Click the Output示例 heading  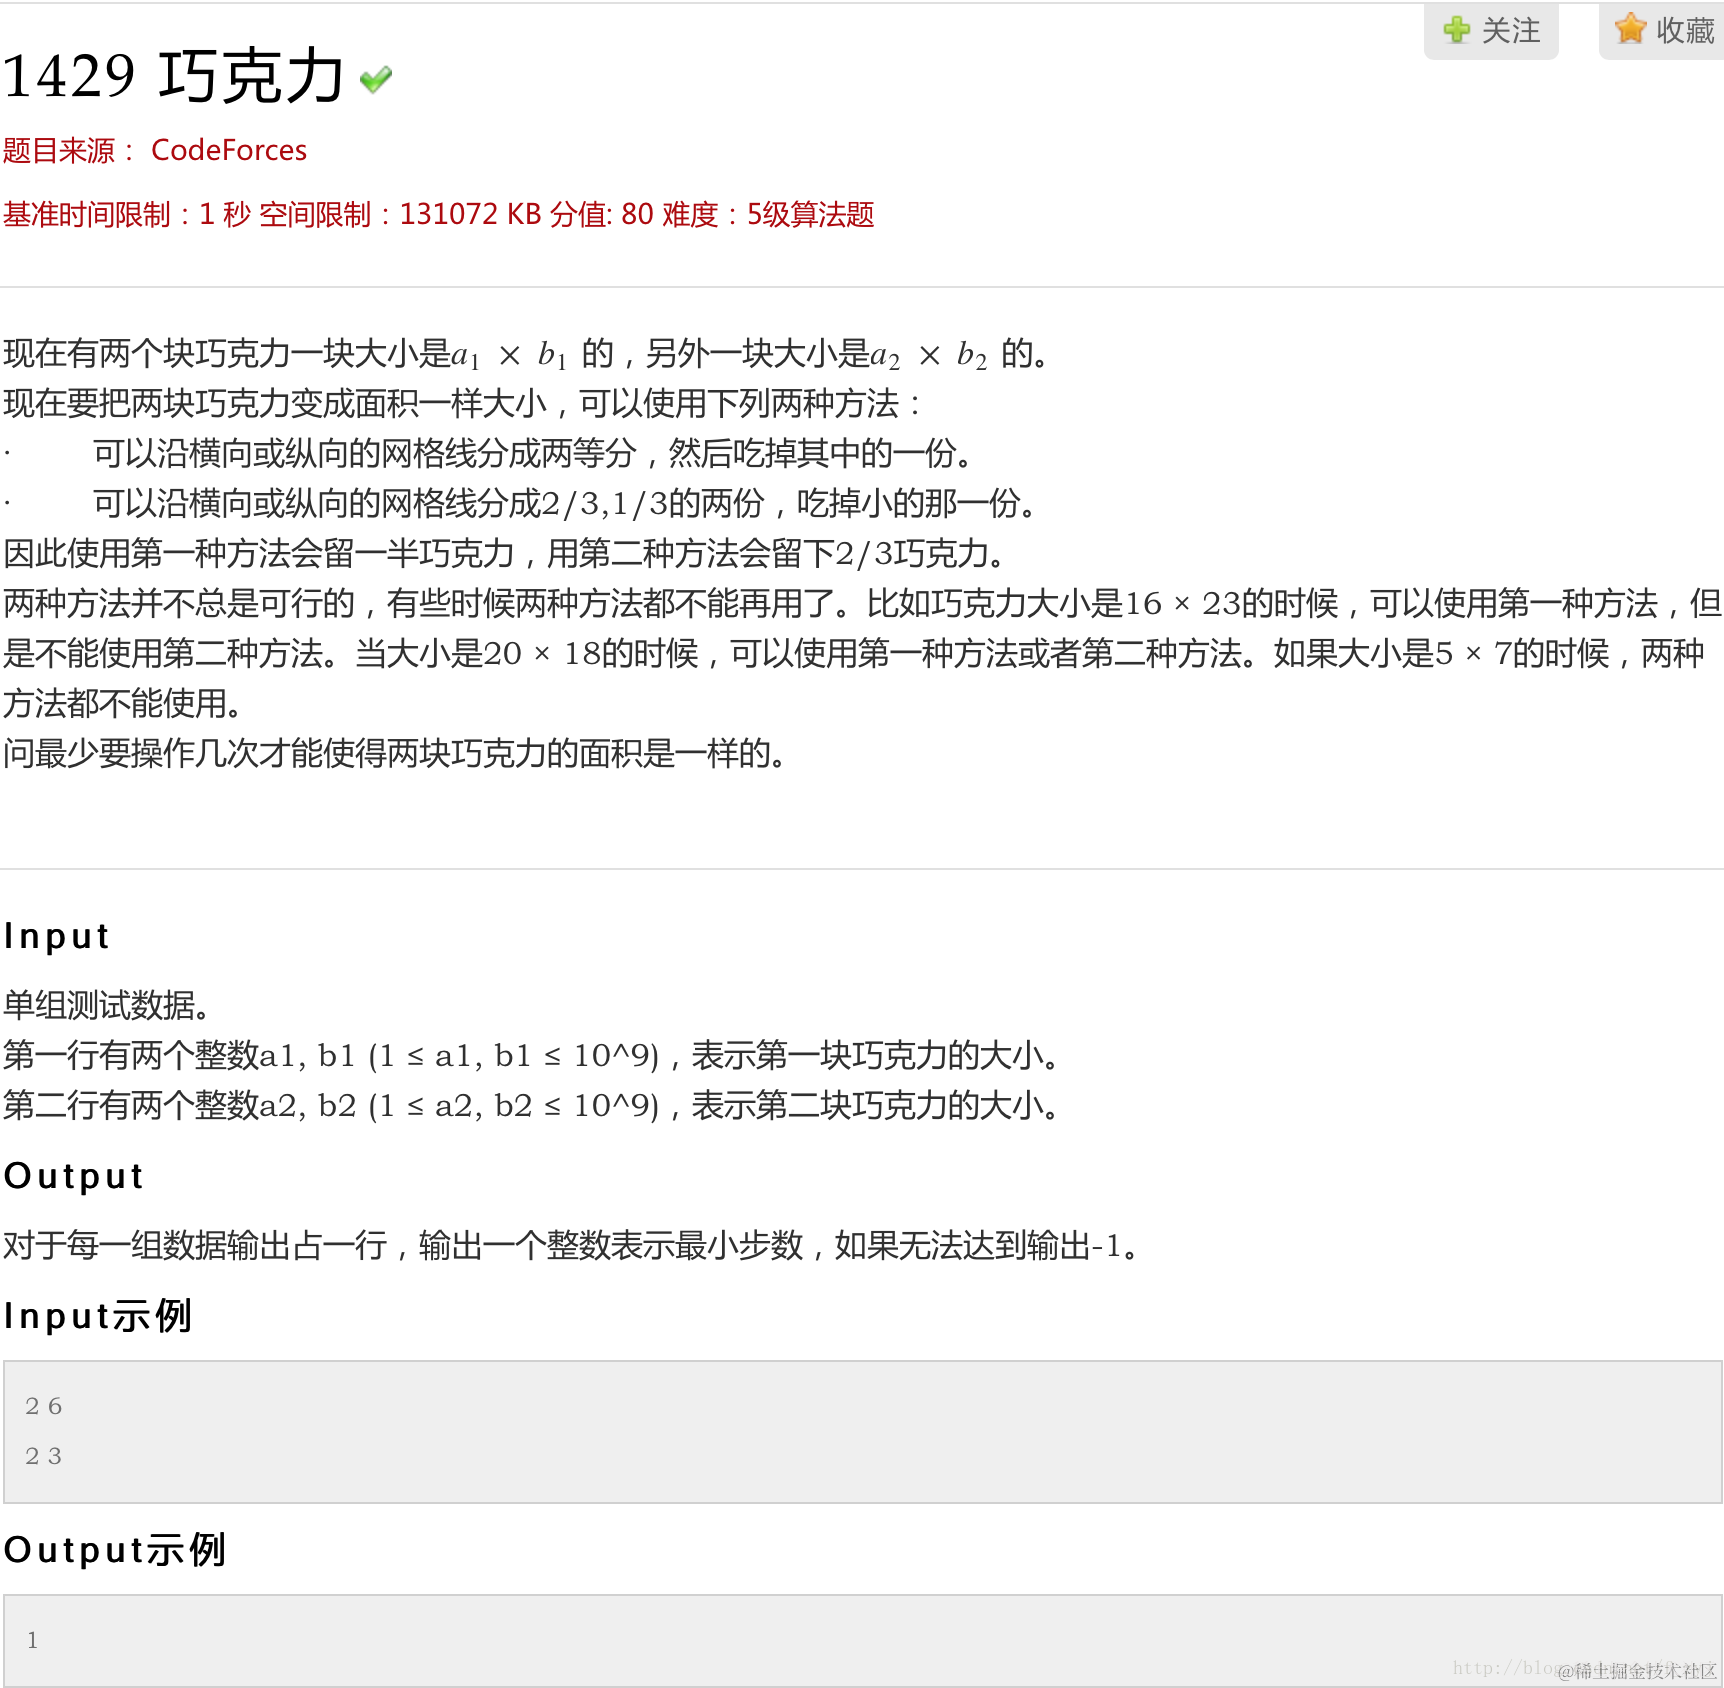tap(115, 1550)
